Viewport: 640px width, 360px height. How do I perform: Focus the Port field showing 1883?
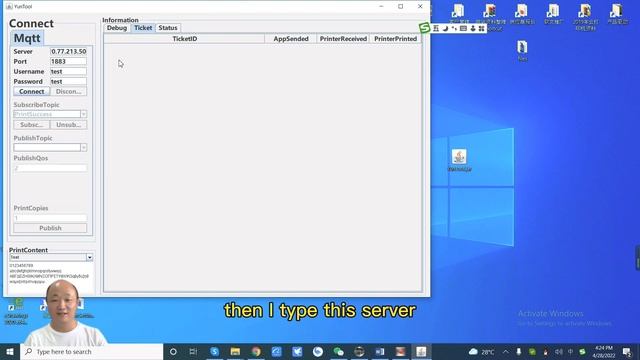click(x=68, y=61)
